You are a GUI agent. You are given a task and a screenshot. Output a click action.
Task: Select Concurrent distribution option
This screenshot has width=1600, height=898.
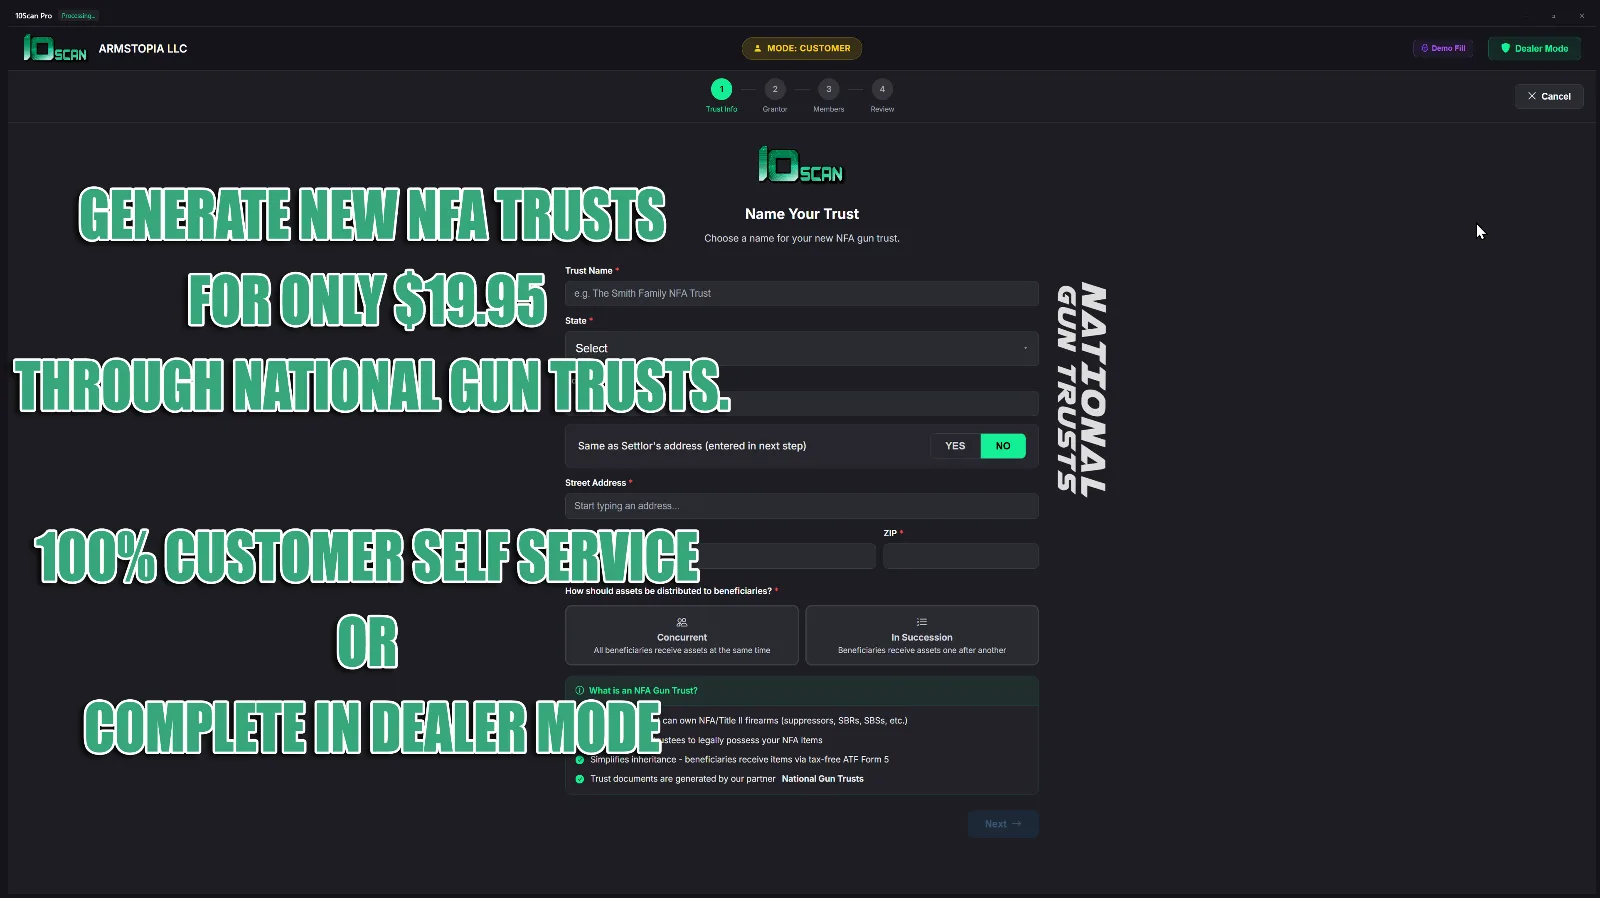tap(682, 635)
